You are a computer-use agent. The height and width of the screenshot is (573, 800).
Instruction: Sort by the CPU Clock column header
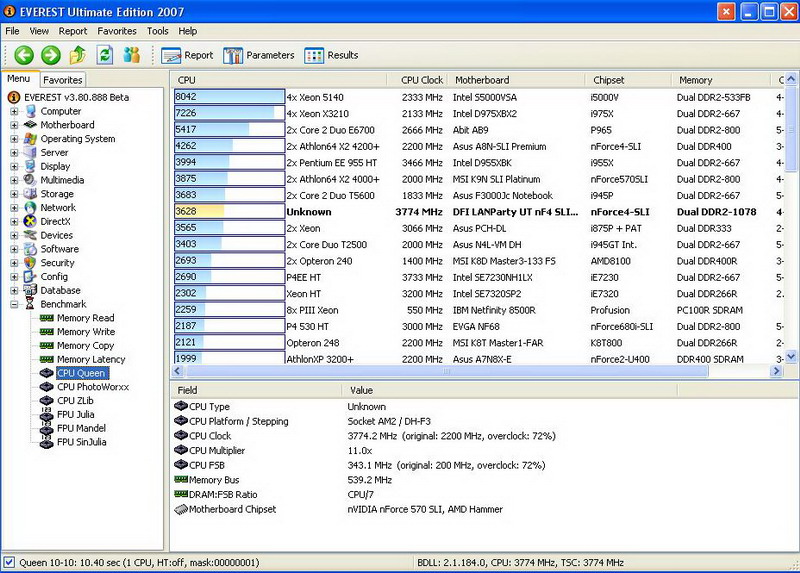[x=417, y=80]
